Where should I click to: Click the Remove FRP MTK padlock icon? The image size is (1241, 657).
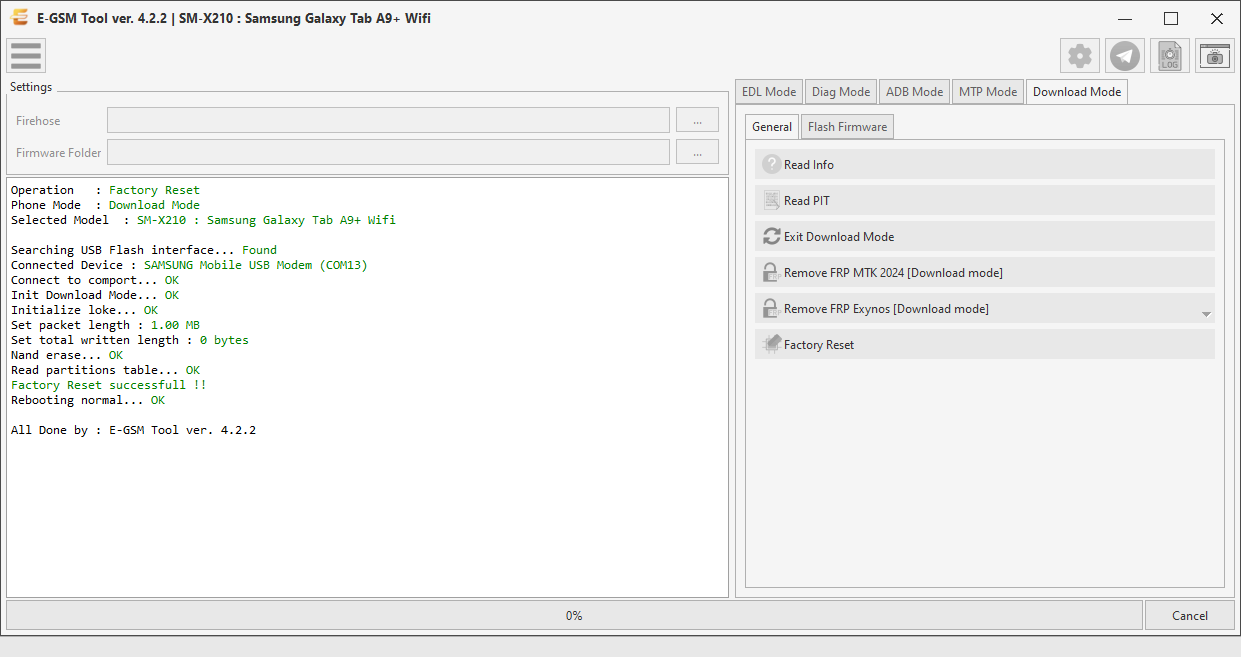[x=771, y=273]
